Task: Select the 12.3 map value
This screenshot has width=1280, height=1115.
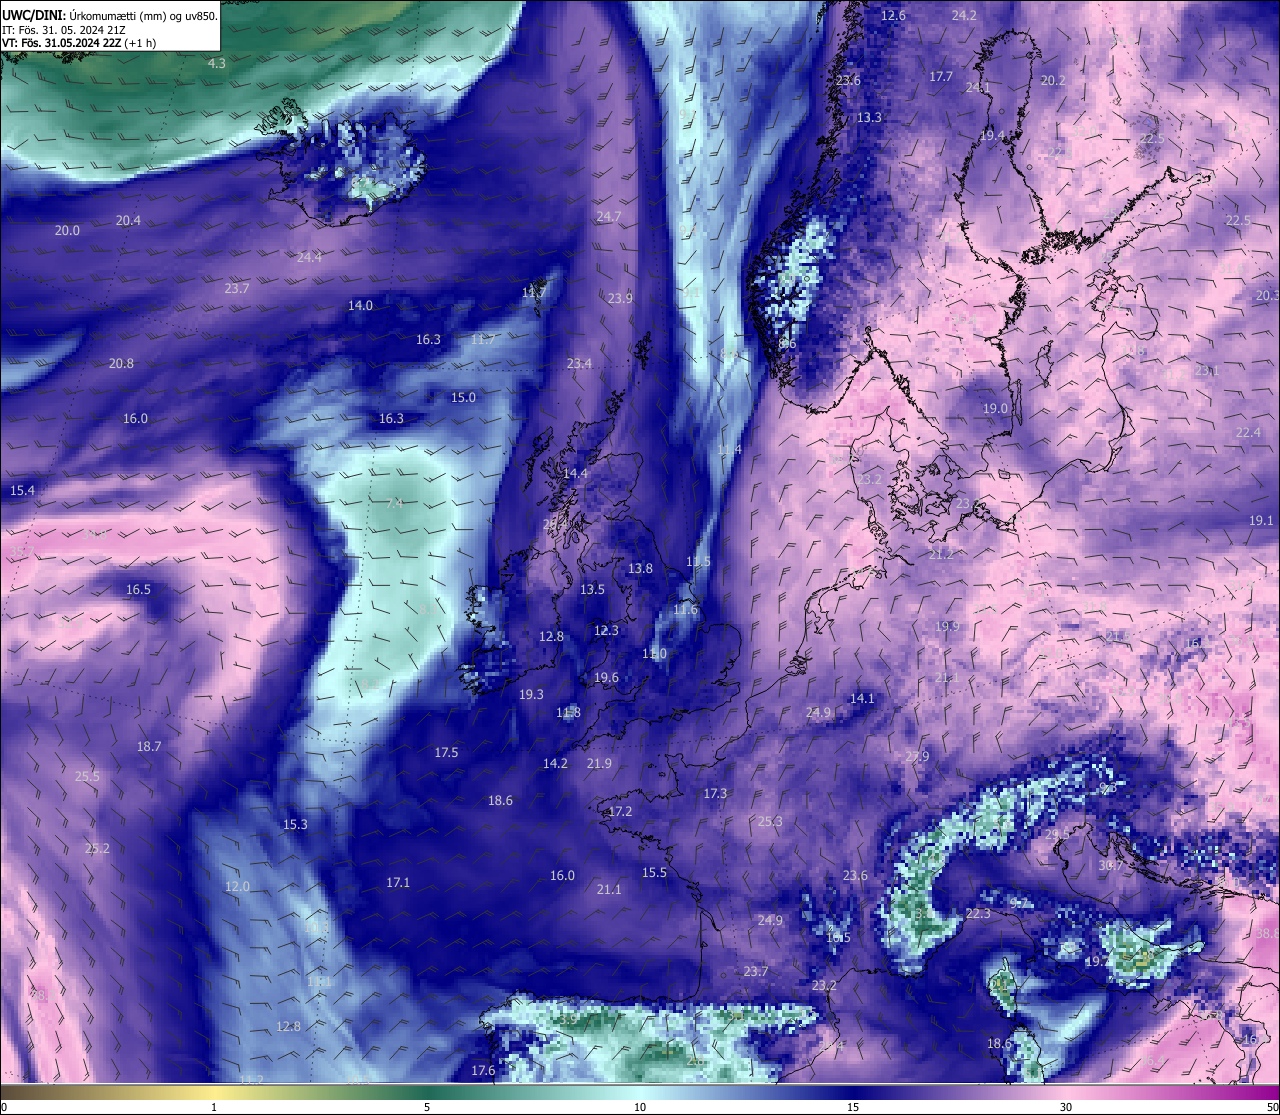Action: [x=606, y=630]
